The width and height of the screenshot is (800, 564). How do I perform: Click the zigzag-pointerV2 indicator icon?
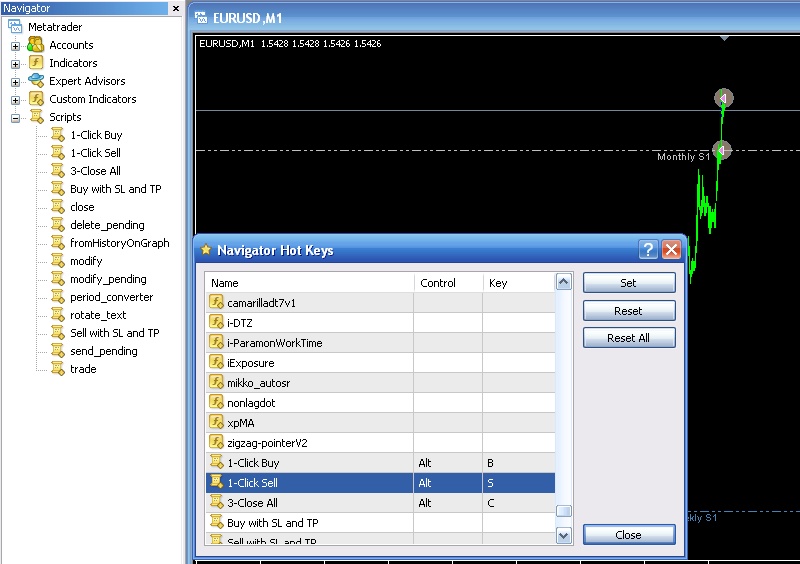pos(216,442)
